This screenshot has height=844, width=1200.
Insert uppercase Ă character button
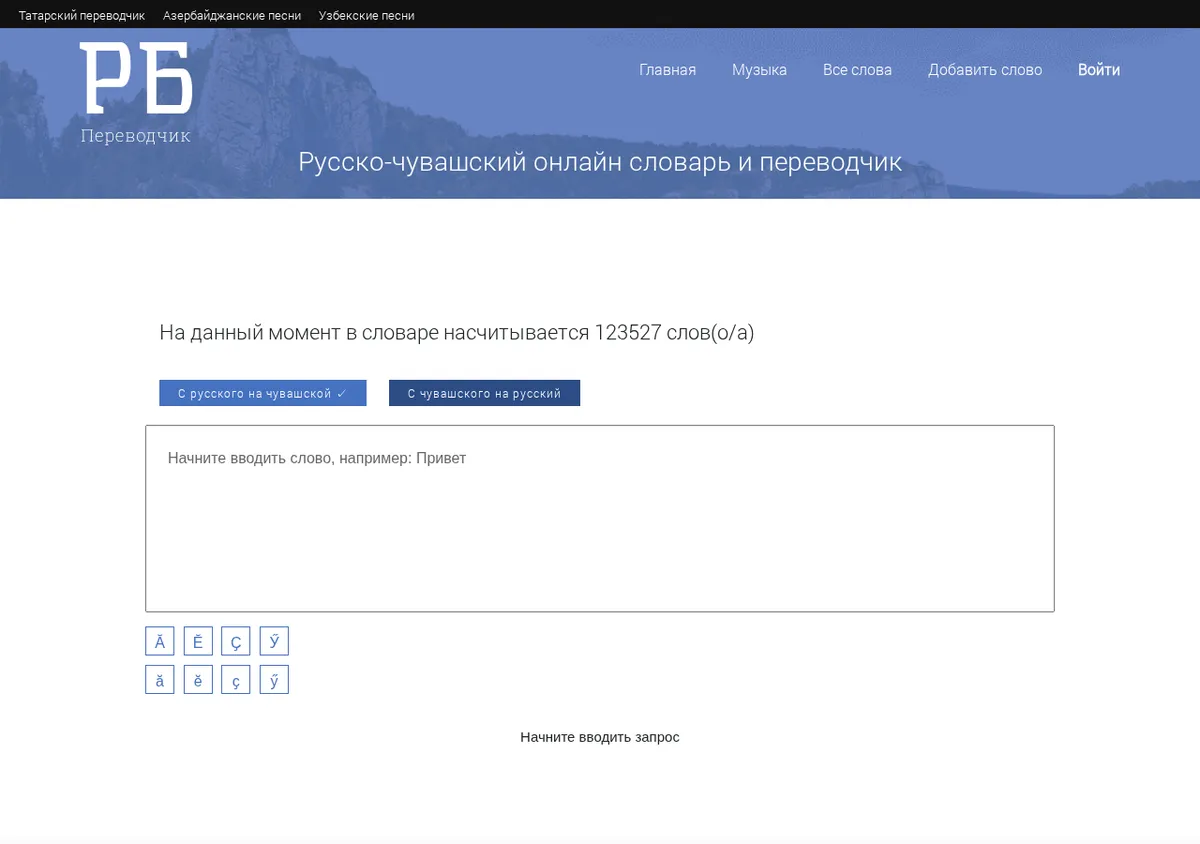pos(160,642)
